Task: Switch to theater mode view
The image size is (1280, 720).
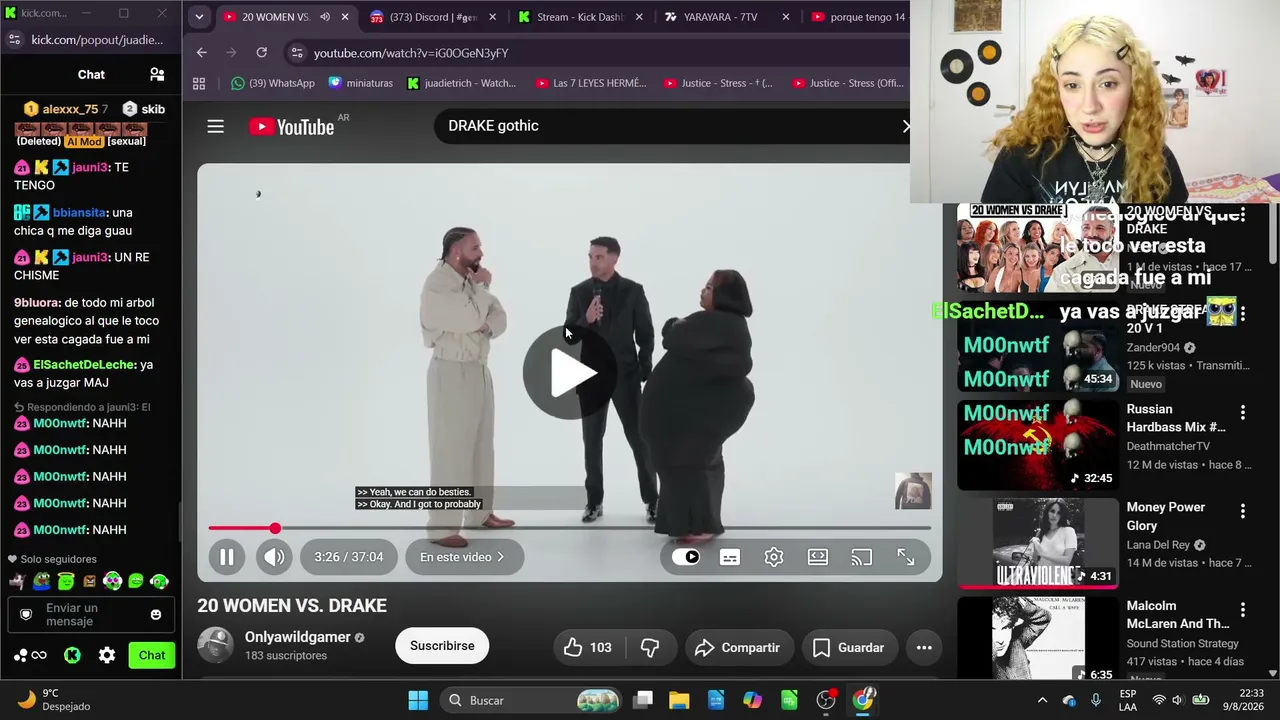Action: (818, 557)
